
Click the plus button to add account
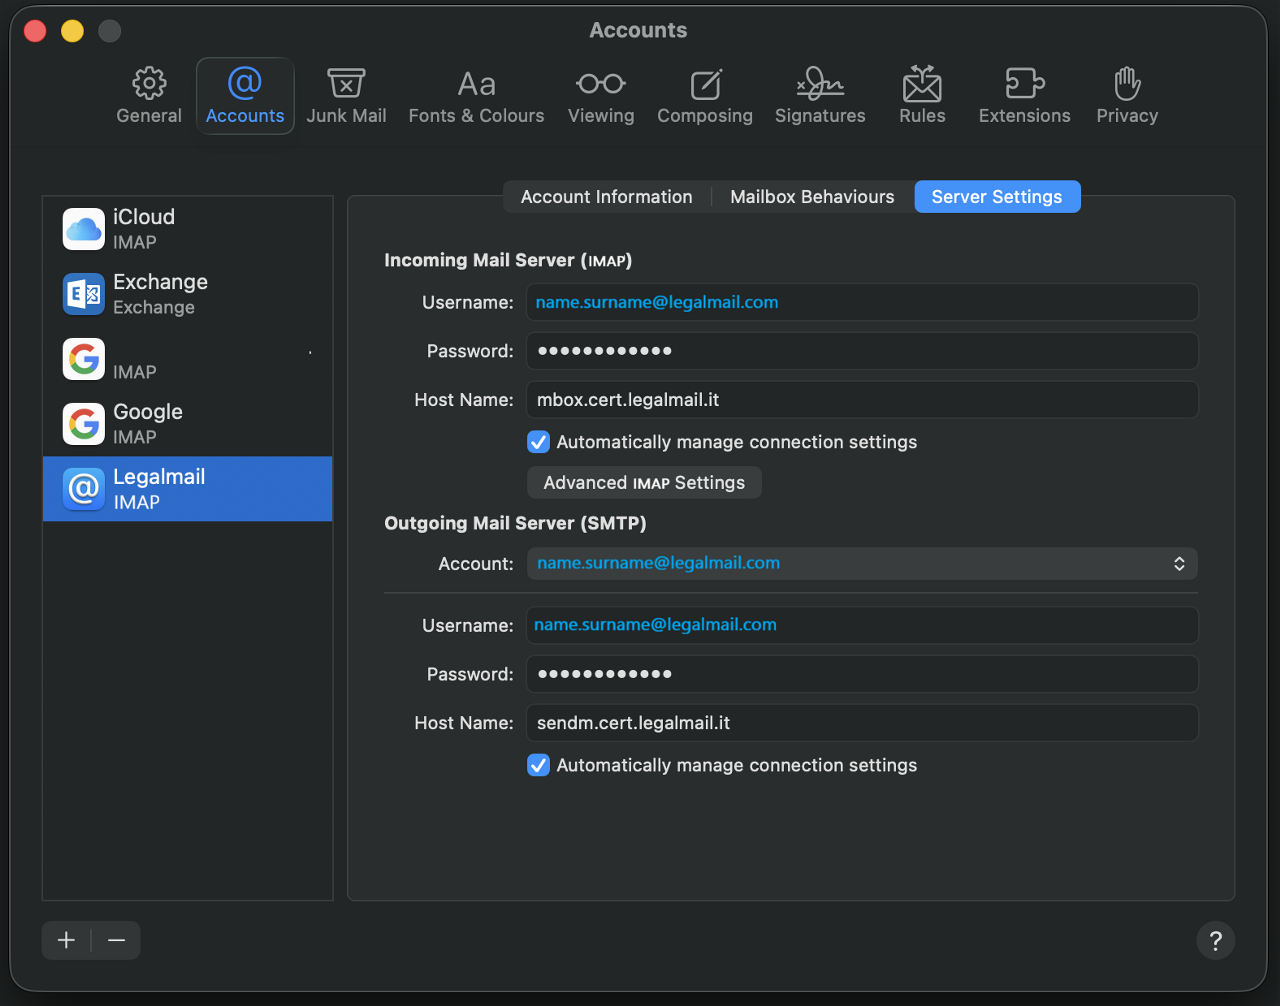(67, 940)
